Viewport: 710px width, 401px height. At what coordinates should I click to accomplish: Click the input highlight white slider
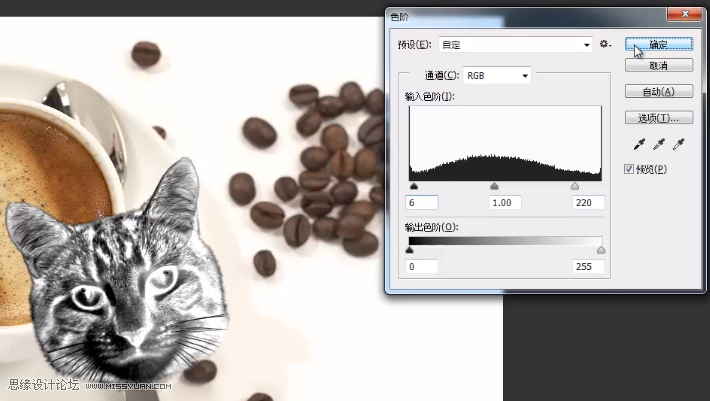coord(575,186)
